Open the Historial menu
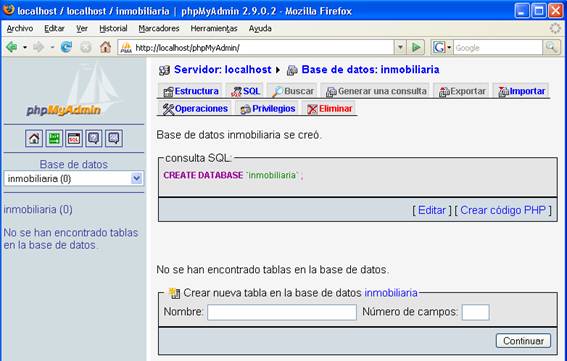567x361 pixels. click(114, 29)
